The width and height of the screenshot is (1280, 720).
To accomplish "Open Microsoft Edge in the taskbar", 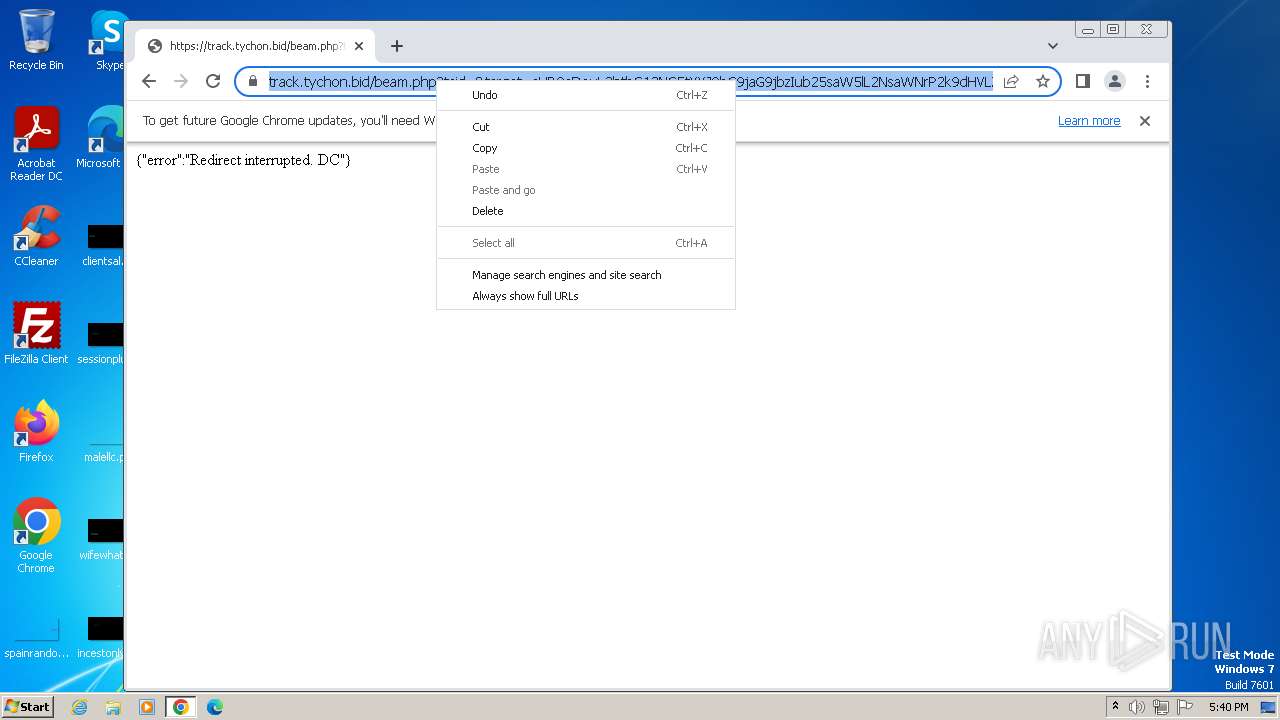I will click(214, 707).
